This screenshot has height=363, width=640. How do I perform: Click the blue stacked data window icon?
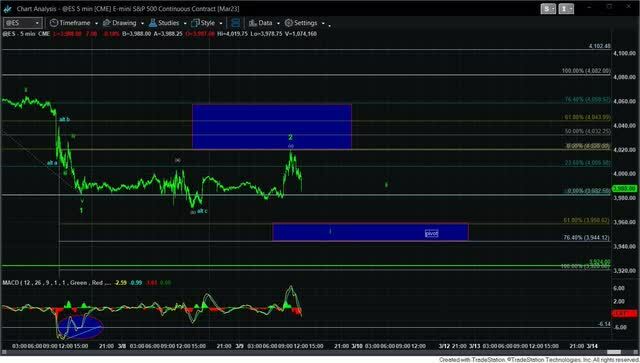tap(235, 23)
